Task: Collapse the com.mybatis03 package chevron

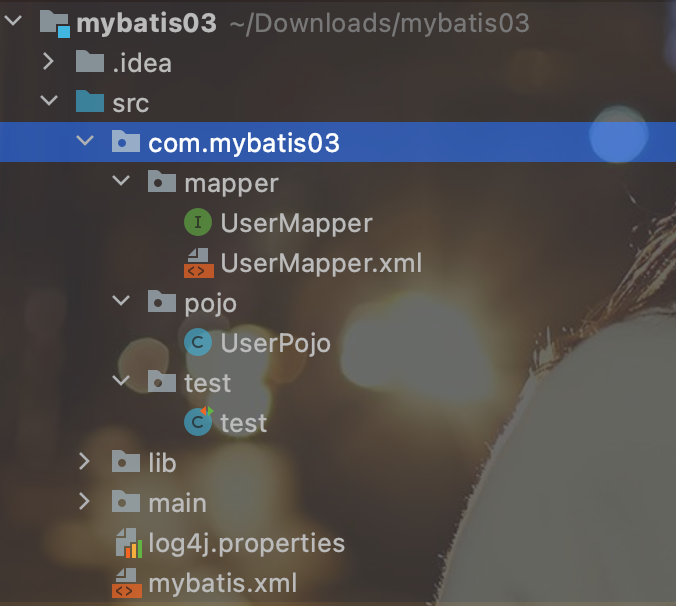Action: [x=85, y=140]
